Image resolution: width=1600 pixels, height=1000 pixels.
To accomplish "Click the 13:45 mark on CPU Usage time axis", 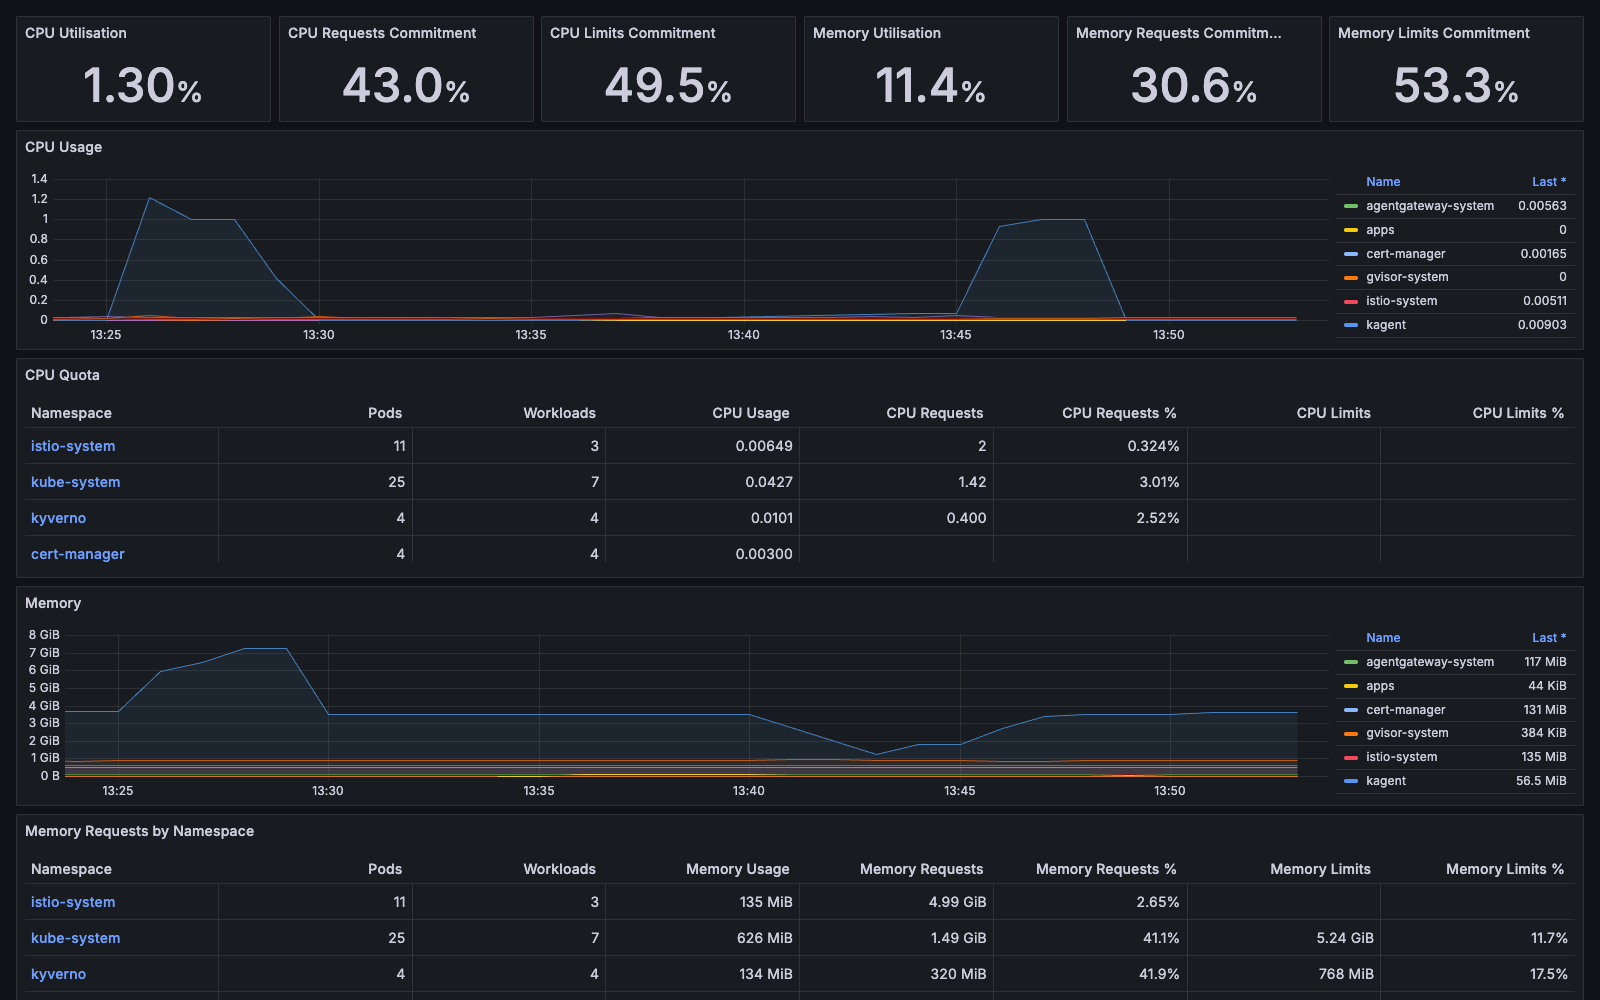I will (x=956, y=335).
